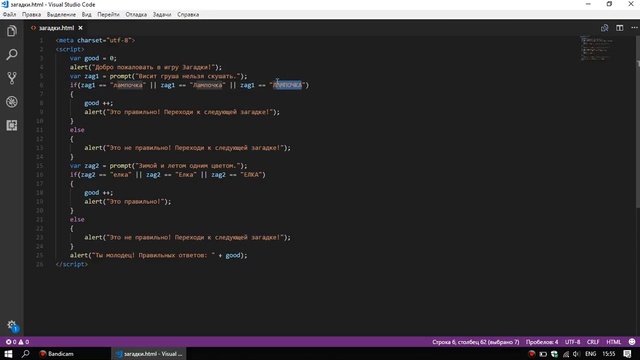This screenshot has width=640, height=360.
Task: Switch the ENG input language indicator
Action: [x=591, y=353]
